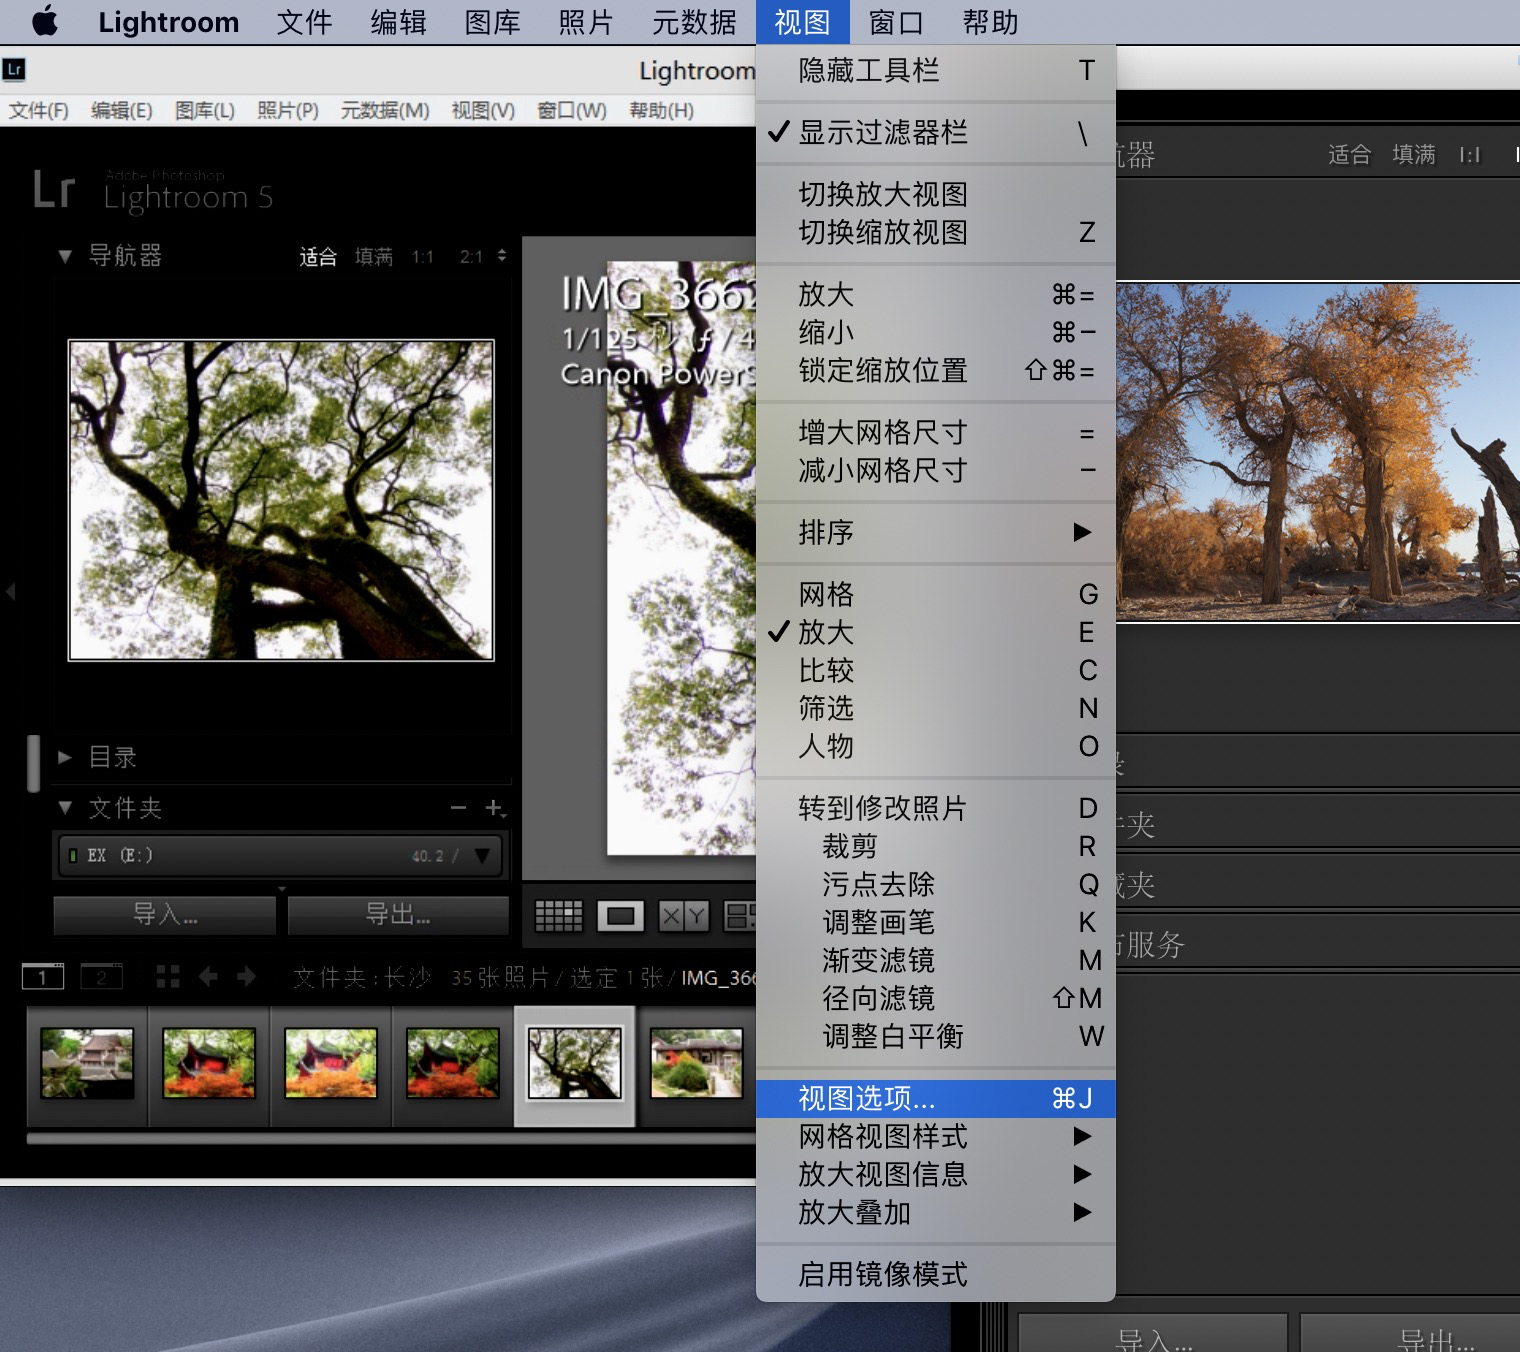Select the checked 放大 view mode with shortcut E
The width and height of the screenshot is (1520, 1352).
[x=936, y=632]
